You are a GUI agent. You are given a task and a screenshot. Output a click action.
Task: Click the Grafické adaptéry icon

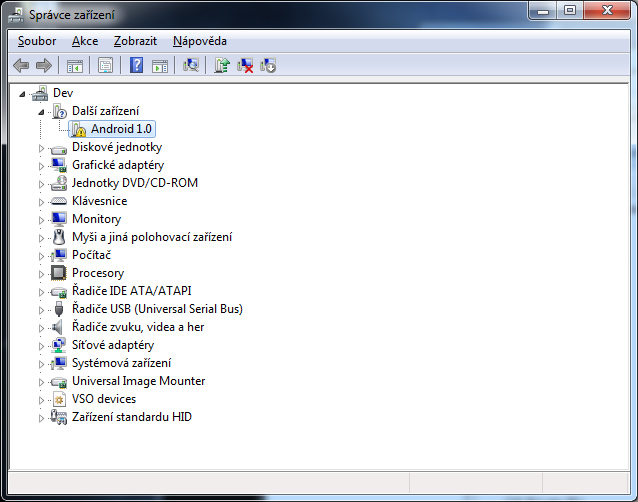point(59,165)
